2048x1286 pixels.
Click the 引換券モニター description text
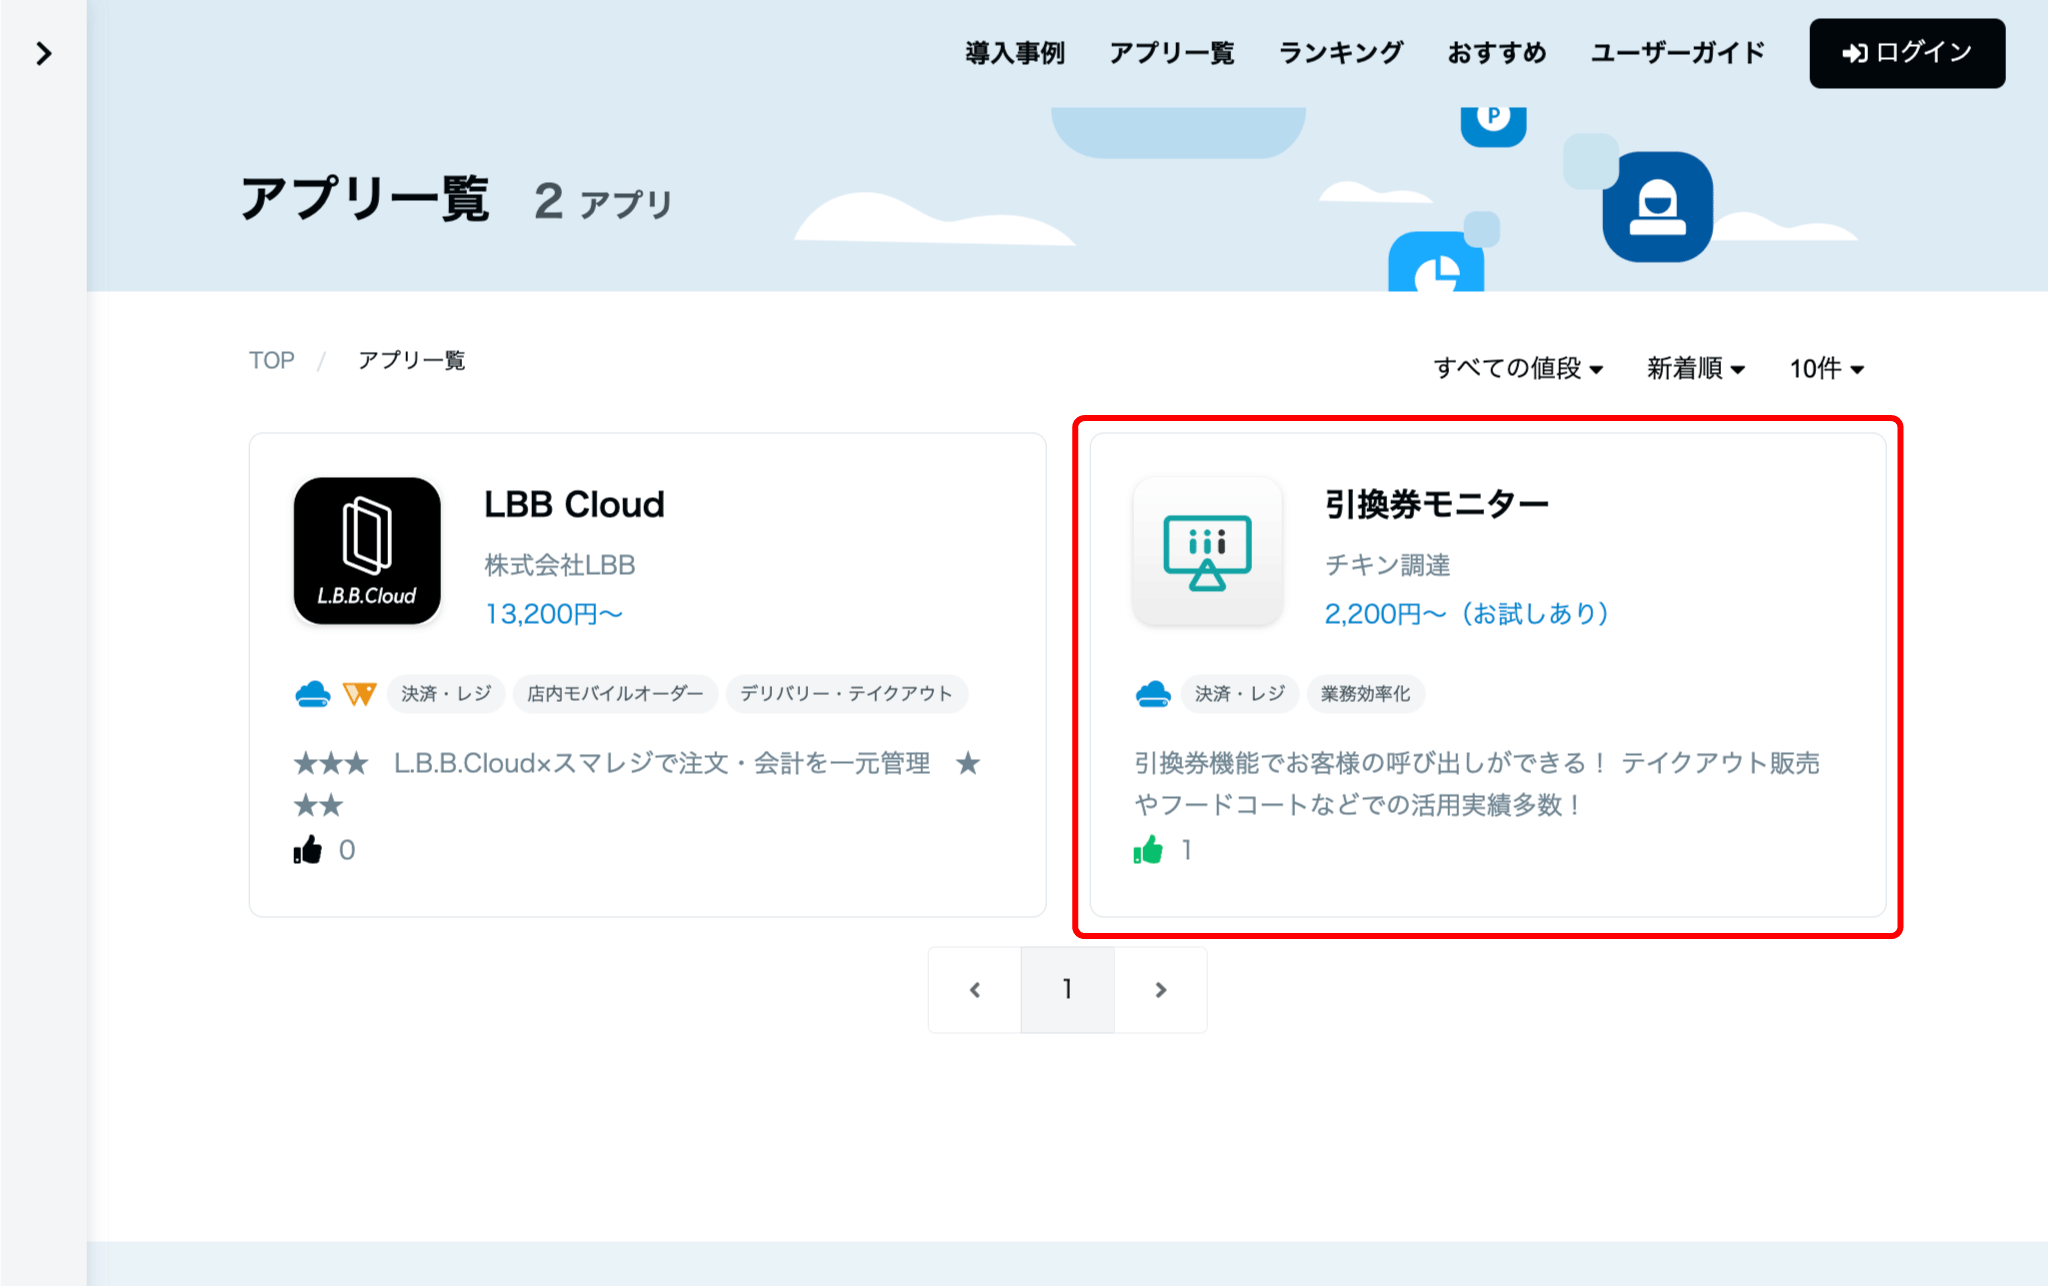point(1477,783)
